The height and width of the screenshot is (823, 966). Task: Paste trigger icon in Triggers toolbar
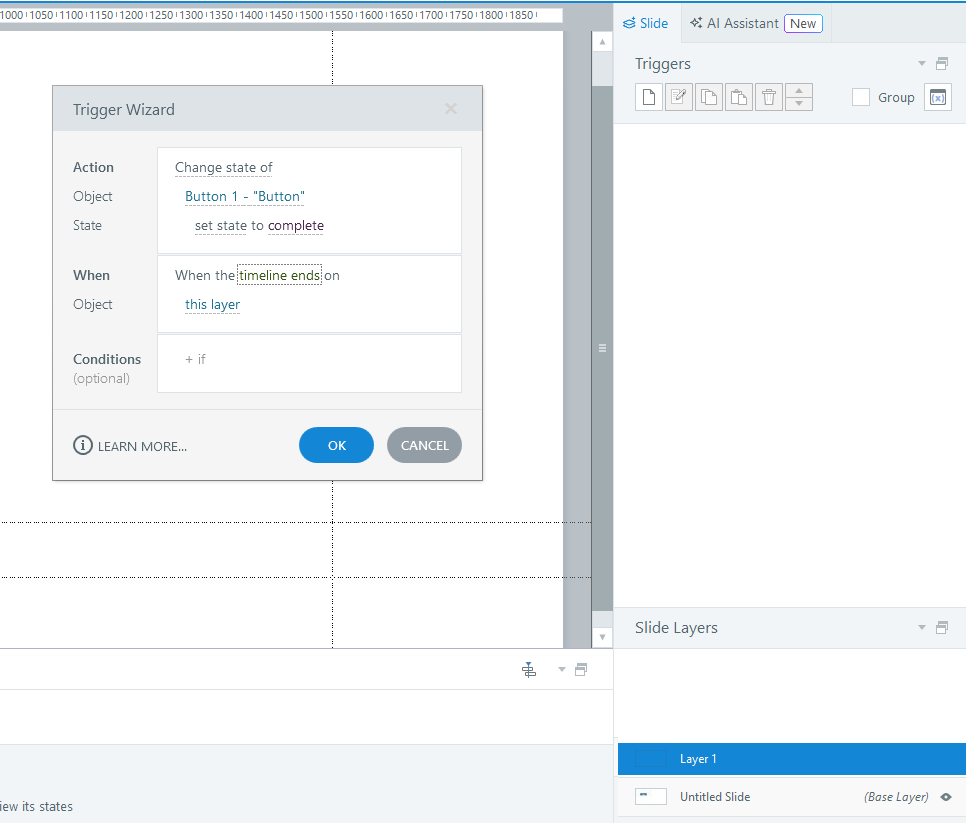click(739, 97)
